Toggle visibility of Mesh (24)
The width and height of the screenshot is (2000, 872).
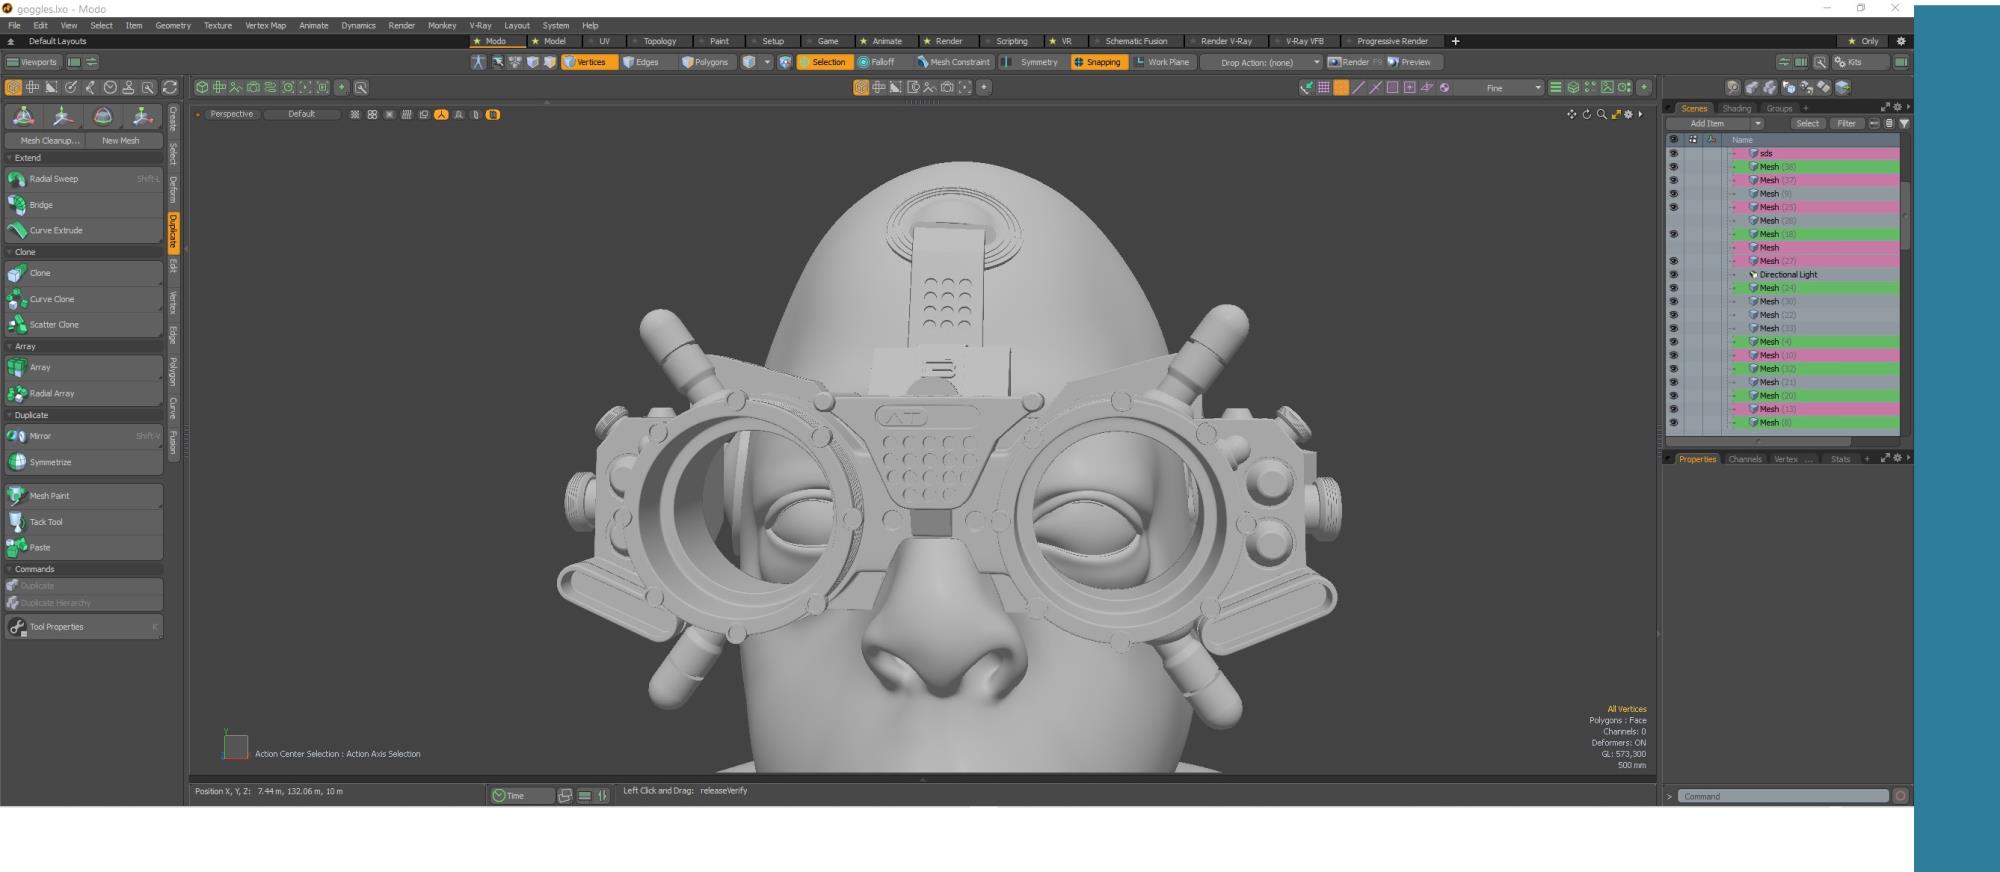[x=1673, y=288]
